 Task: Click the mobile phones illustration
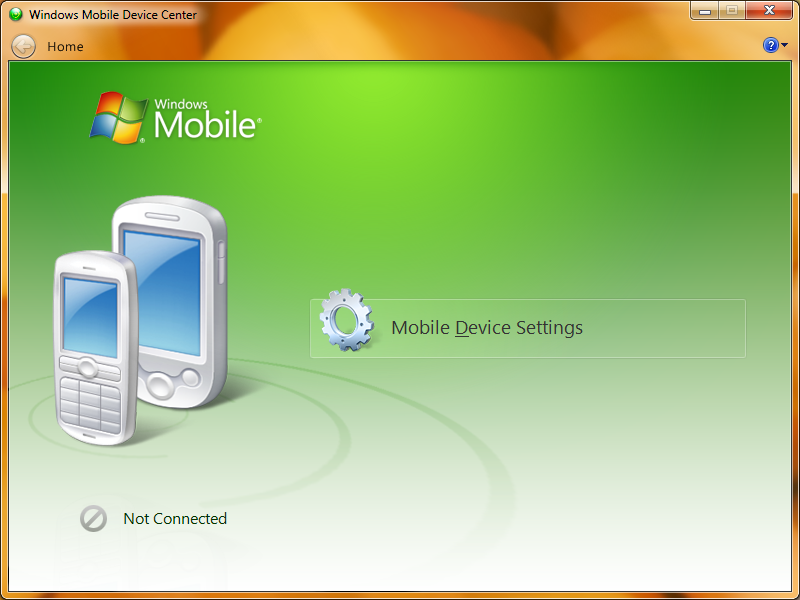[x=141, y=321]
